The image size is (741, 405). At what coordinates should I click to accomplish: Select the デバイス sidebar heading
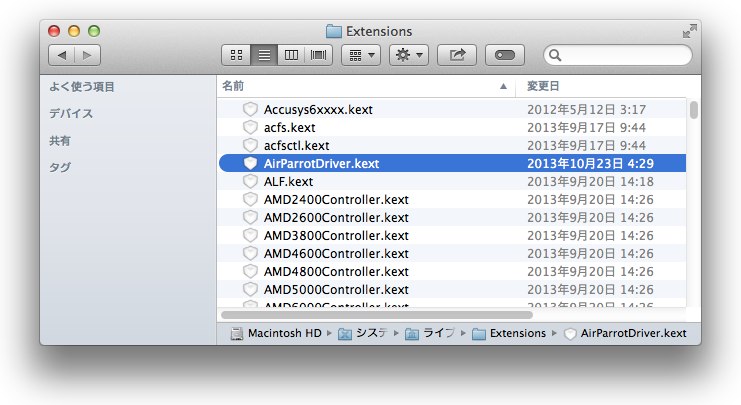coord(71,113)
